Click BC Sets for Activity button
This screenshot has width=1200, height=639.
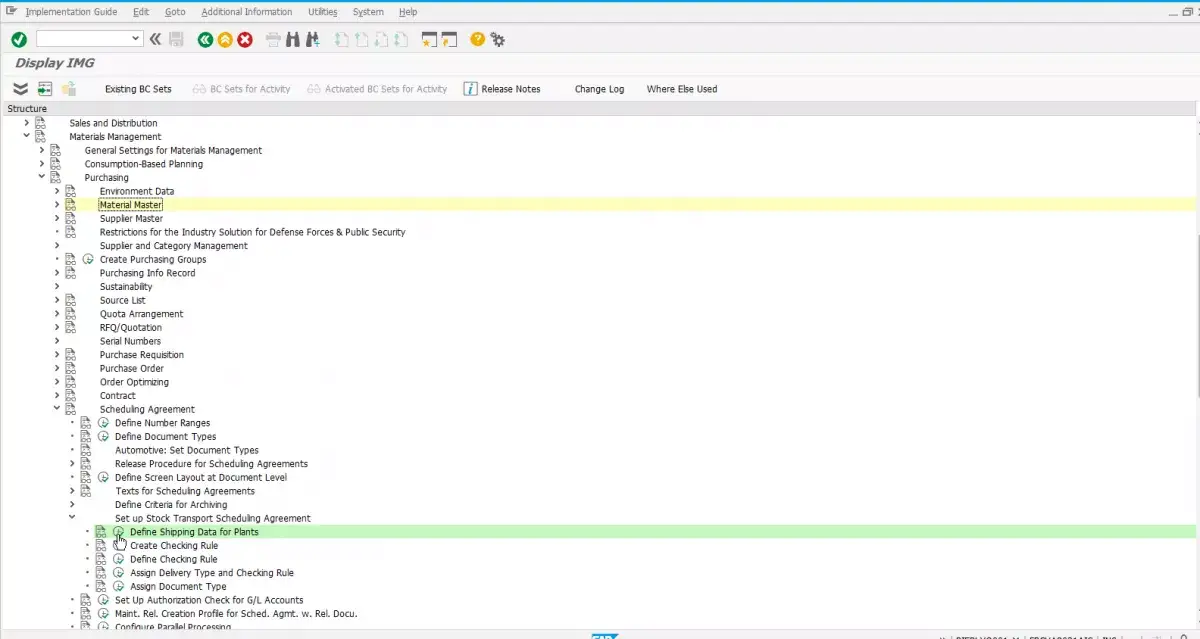(x=241, y=89)
